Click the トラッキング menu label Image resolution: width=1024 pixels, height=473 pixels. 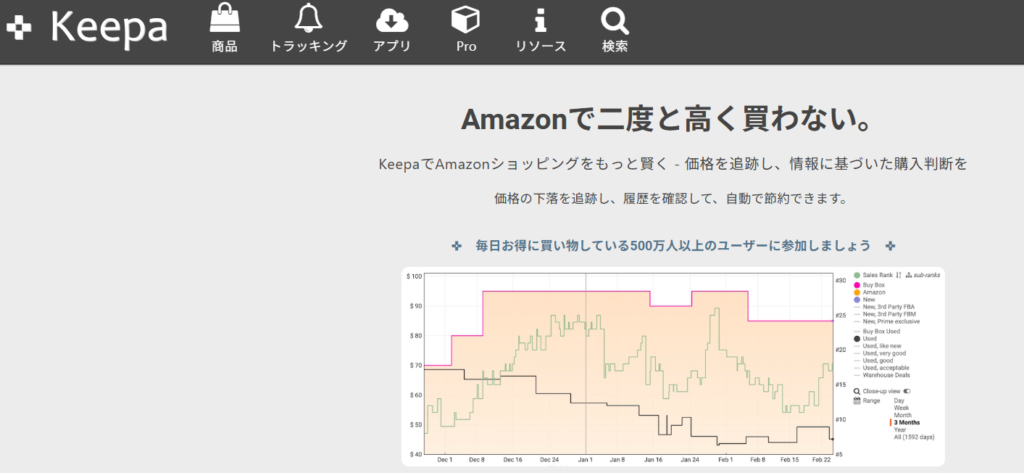308,46
